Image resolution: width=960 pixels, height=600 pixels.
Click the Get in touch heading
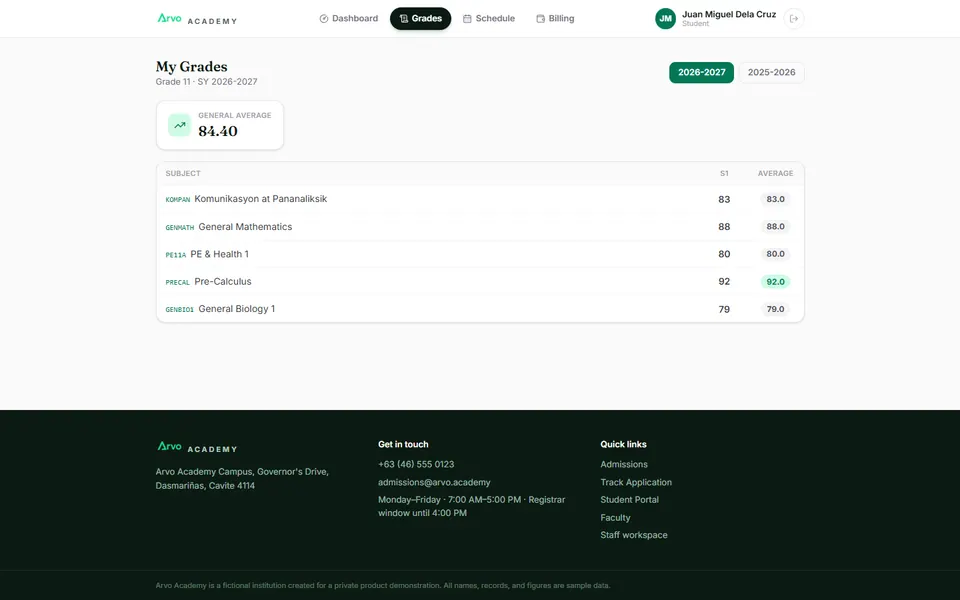pyautogui.click(x=403, y=444)
